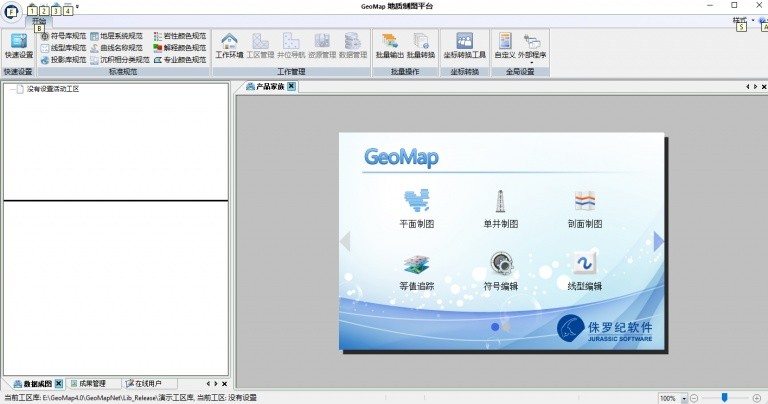Click the 批量转换 batch convert icon
The image size is (768, 404).
[420, 45]
